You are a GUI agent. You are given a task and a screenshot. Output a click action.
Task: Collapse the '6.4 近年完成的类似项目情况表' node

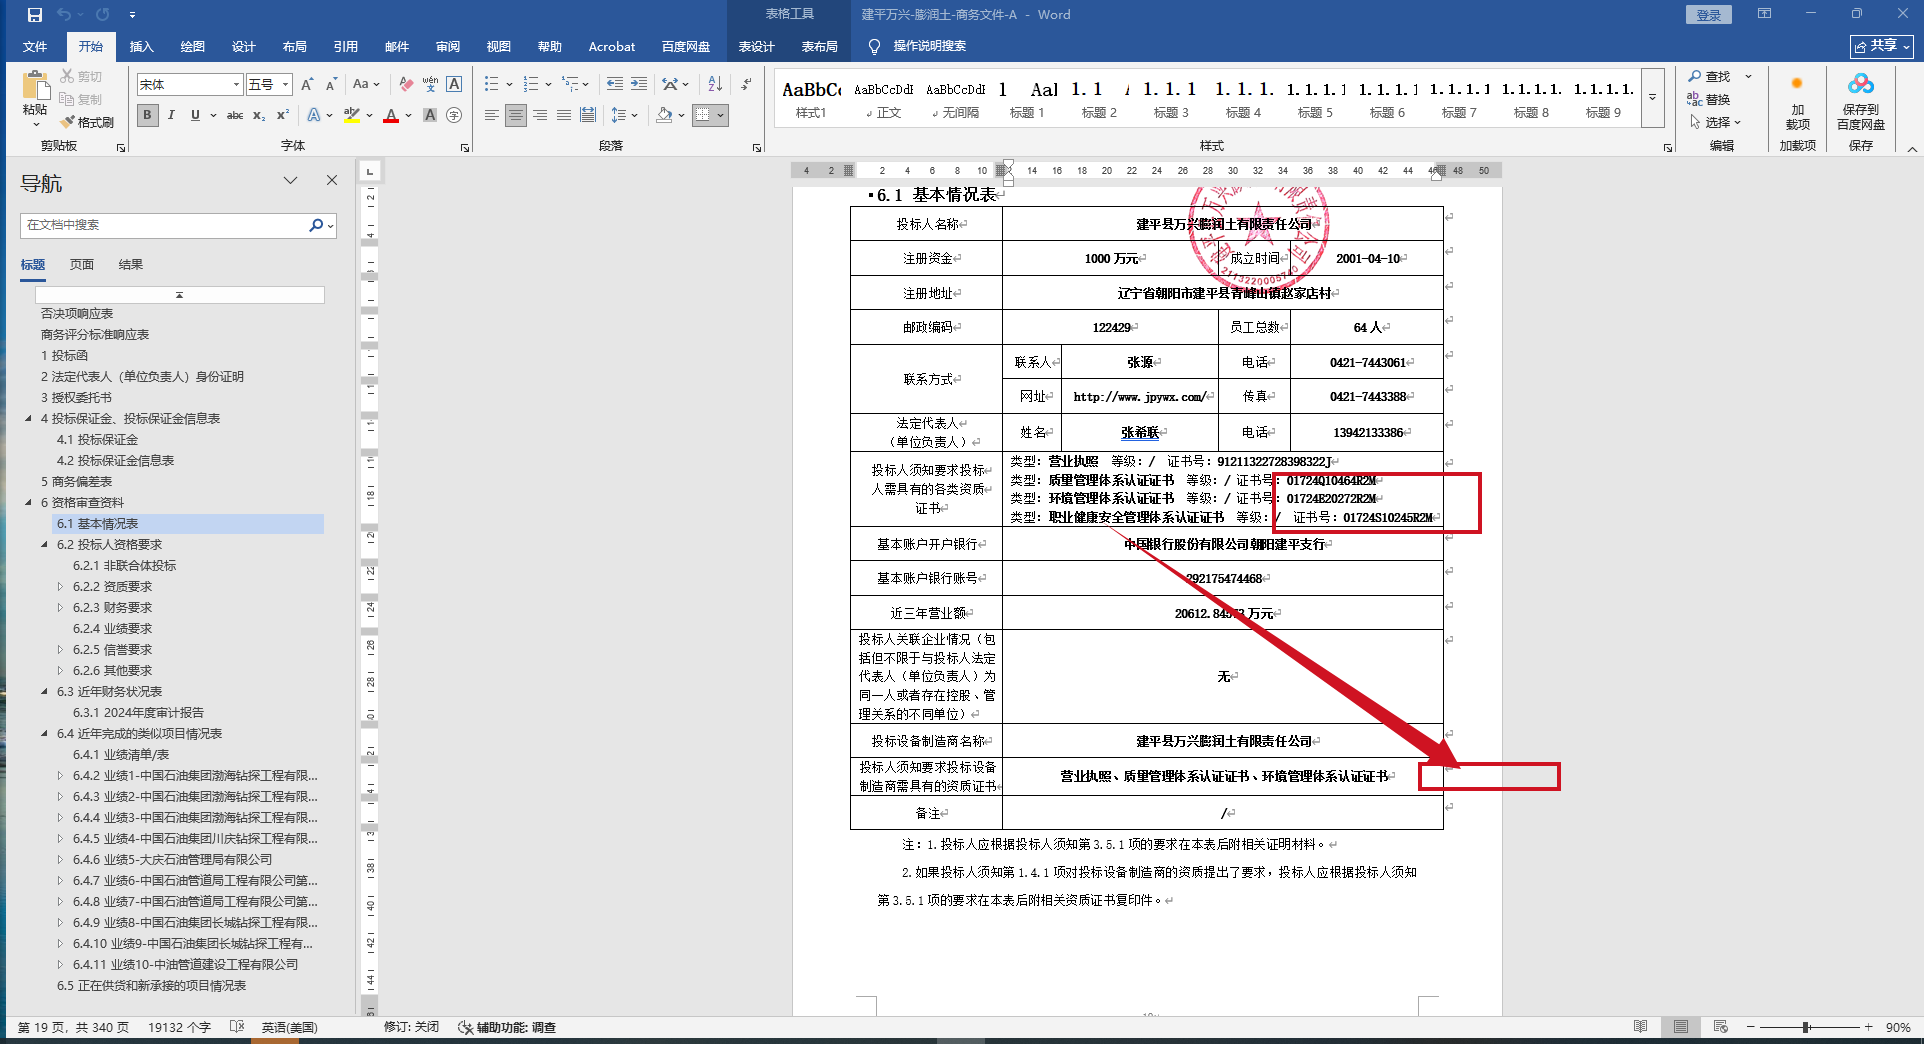tap(45, 733)
